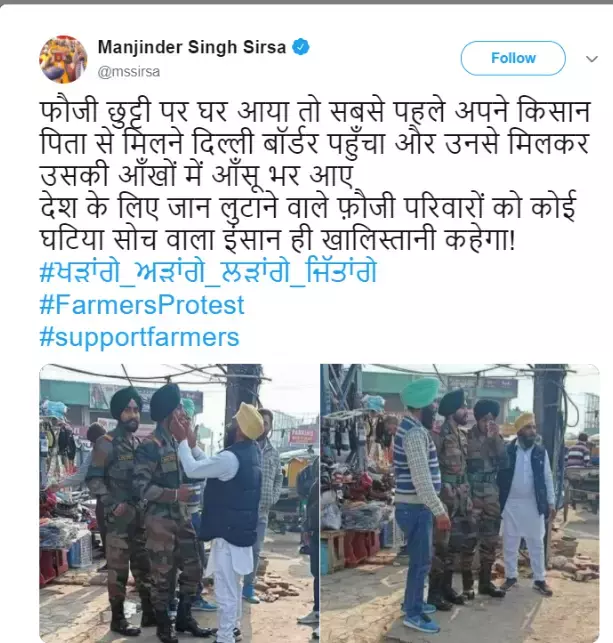Viewport: 613px width, 643px height.
Task: View the right photo with green turban man
Action: 460,503
